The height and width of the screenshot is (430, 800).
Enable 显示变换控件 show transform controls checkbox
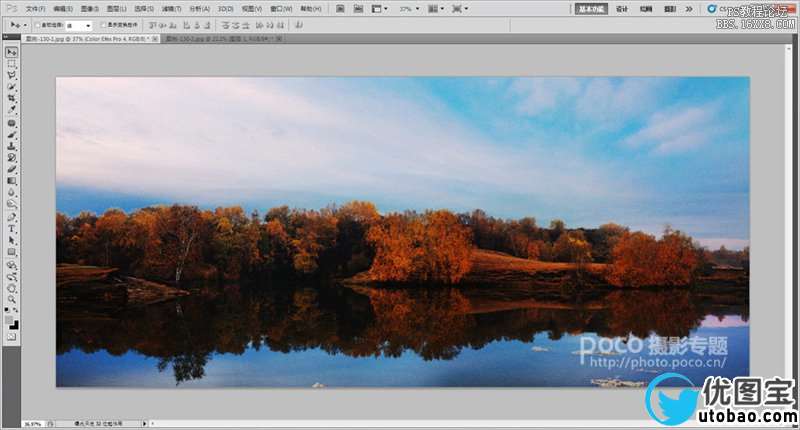pyautogui.click(x=104, y=25)
